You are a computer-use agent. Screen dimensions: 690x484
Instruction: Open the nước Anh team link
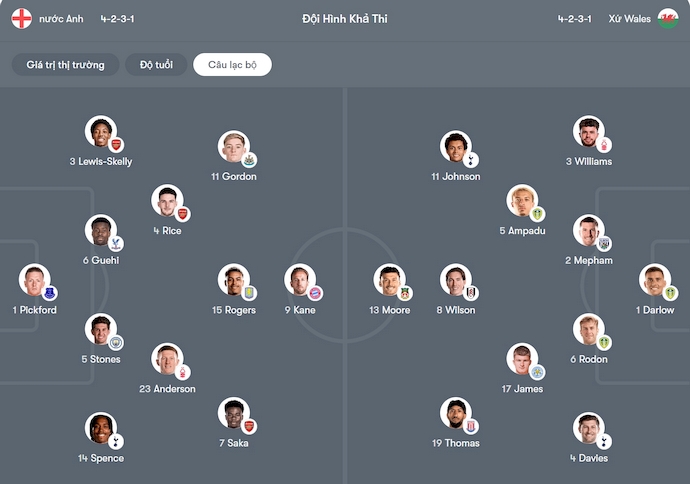(62, 19)
